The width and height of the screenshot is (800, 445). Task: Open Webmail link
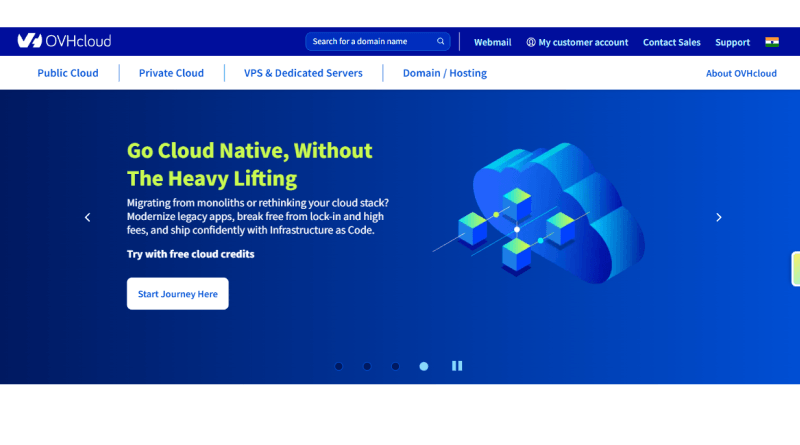[492, 42]
